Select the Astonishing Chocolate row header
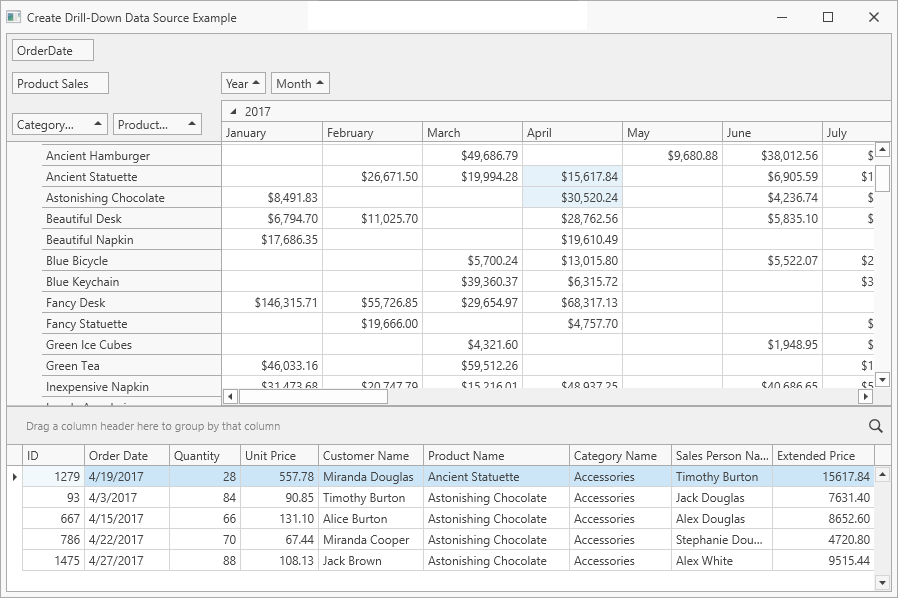Image resolution: width=898 pixels, height=598 pixels. click(132, 198)
